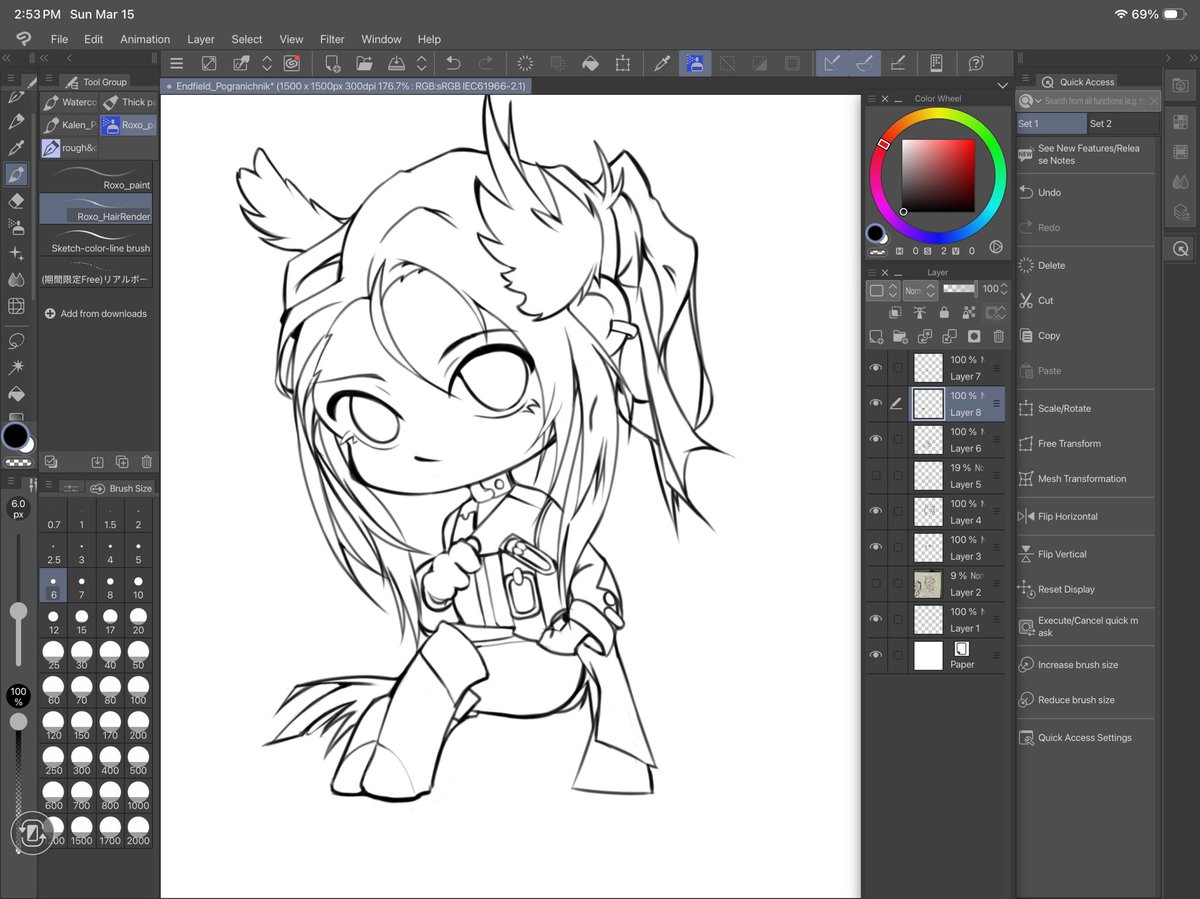Viewport: 1200px width, 899px height.
Task: Select the Fill bucket tool in left toolbar
Action: click(16, 394)
